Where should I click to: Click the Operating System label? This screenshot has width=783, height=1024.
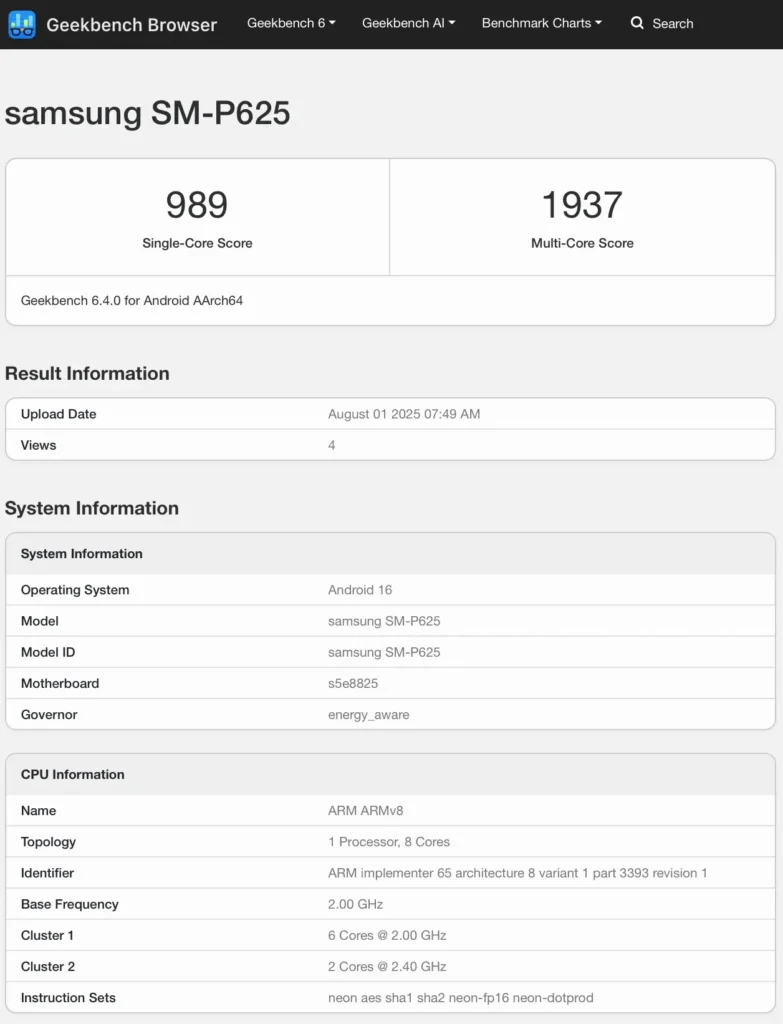click(75, 590)
